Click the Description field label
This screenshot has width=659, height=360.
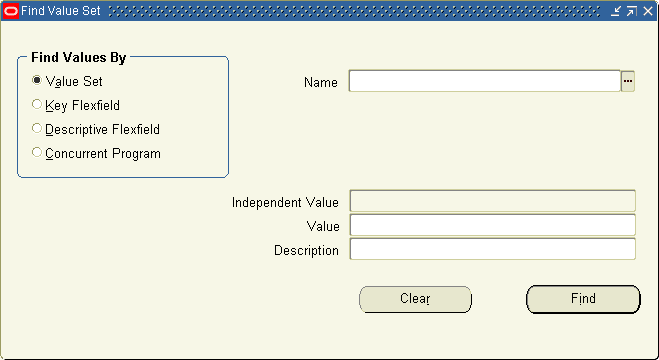point(306,250)
